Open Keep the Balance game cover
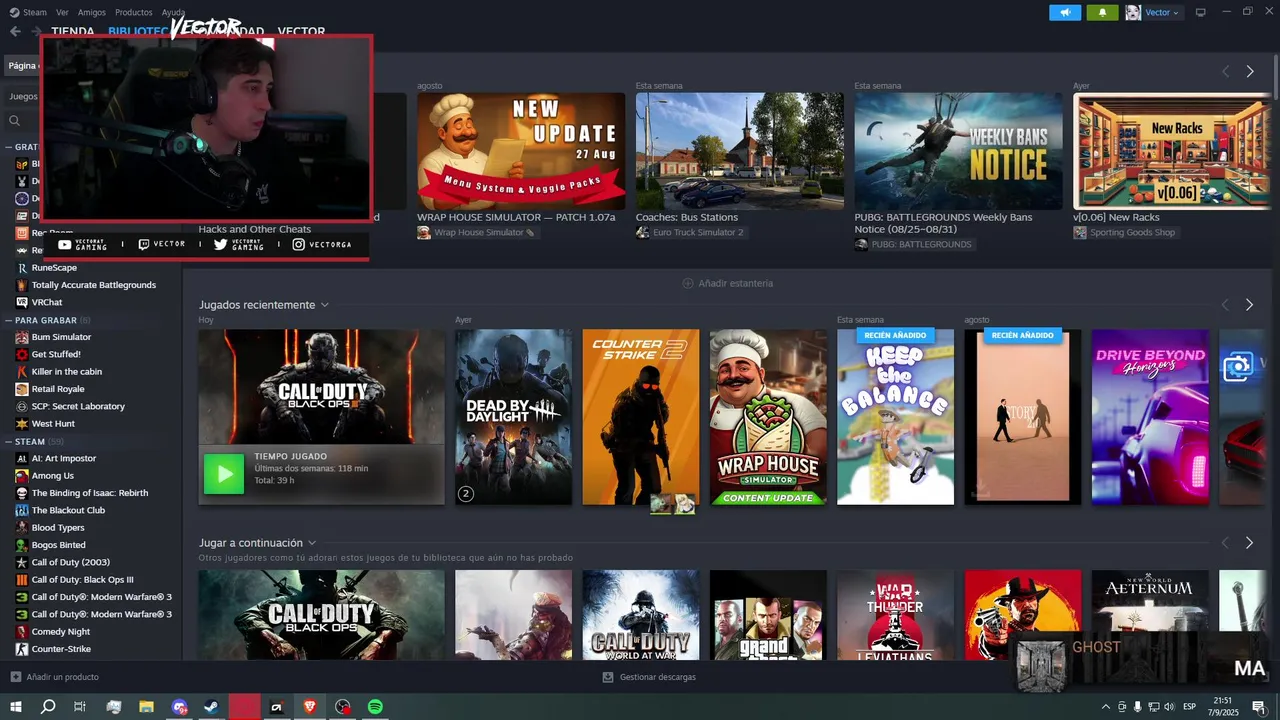The image size is (1280, 720). click(x=895, y=417)
